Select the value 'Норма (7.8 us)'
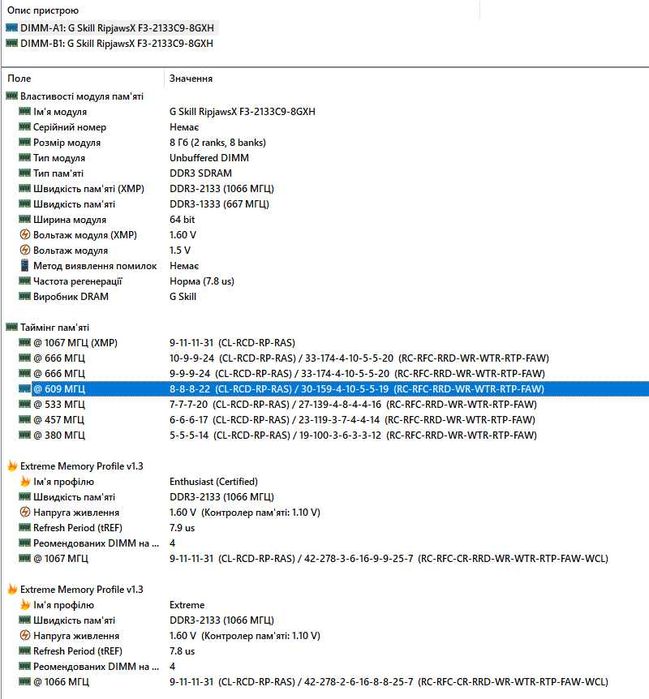Screen dimensions: 649x699 click(201, 281)
